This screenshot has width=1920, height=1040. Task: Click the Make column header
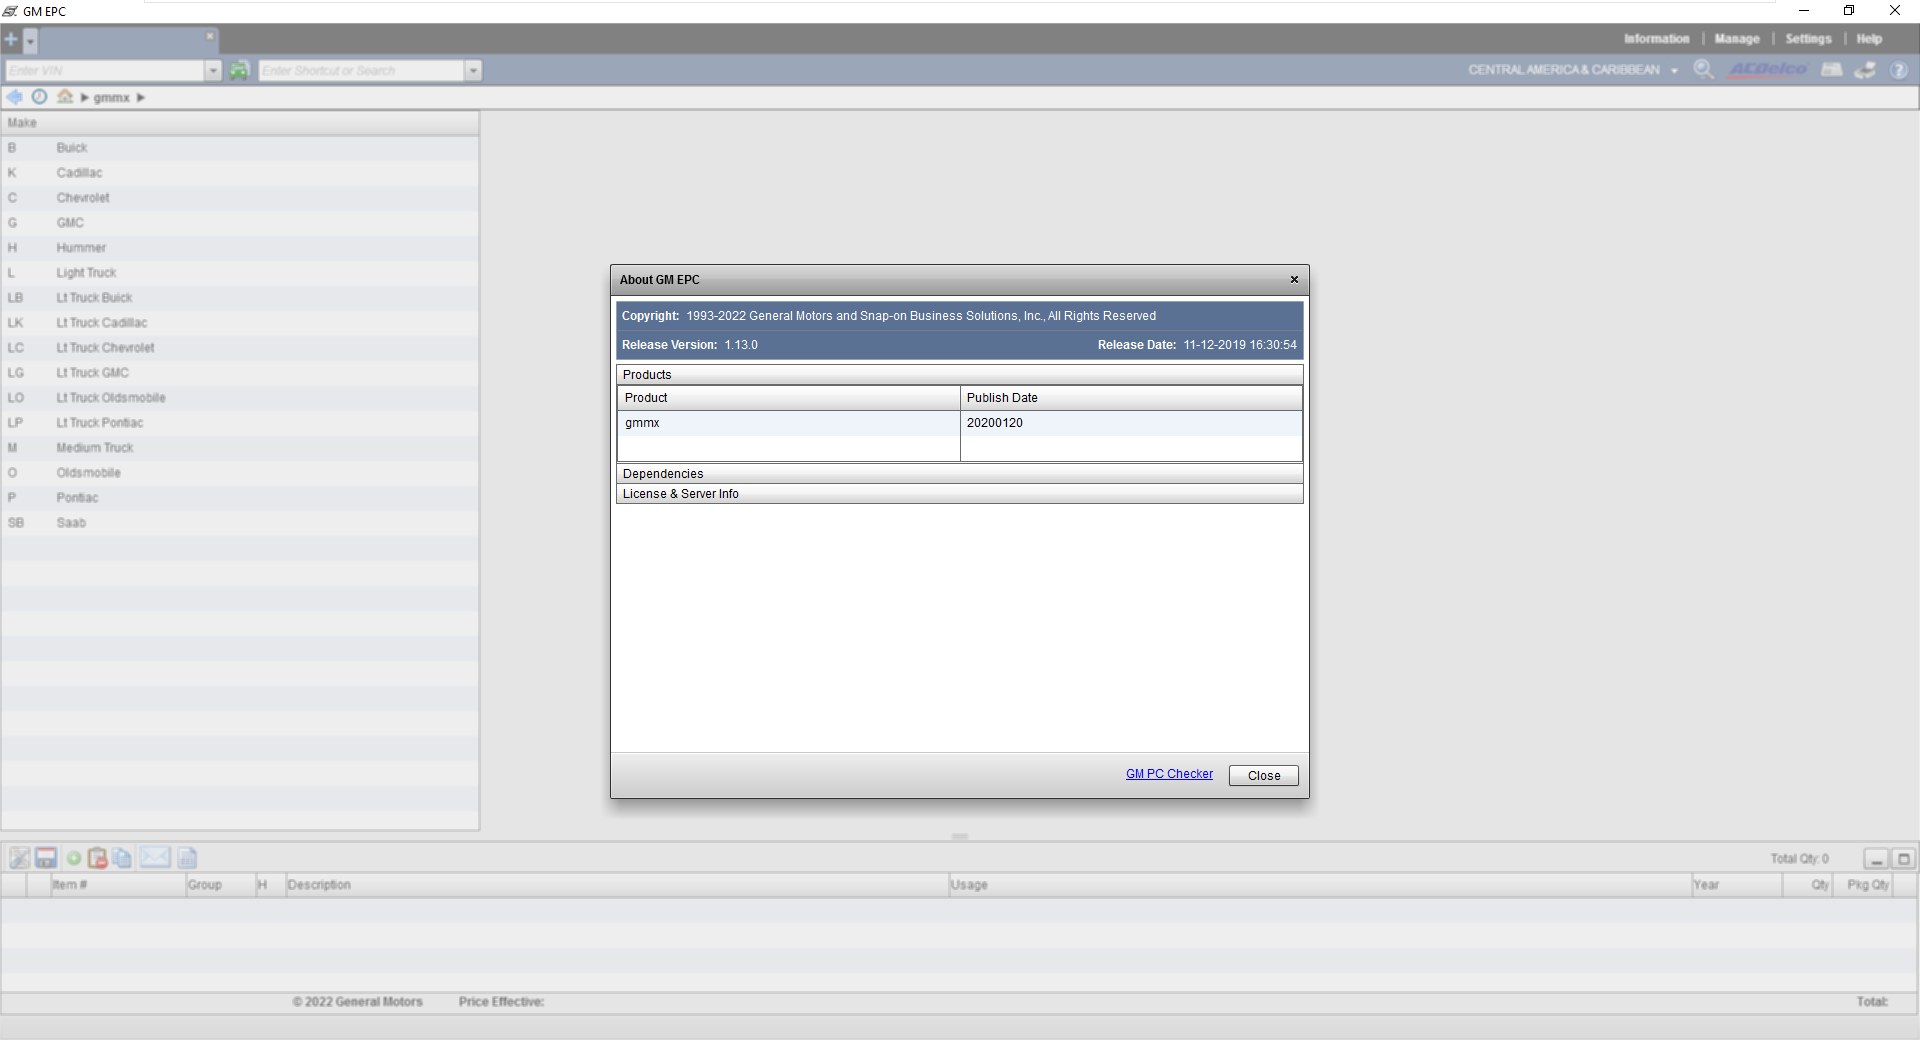pos(240,123)
